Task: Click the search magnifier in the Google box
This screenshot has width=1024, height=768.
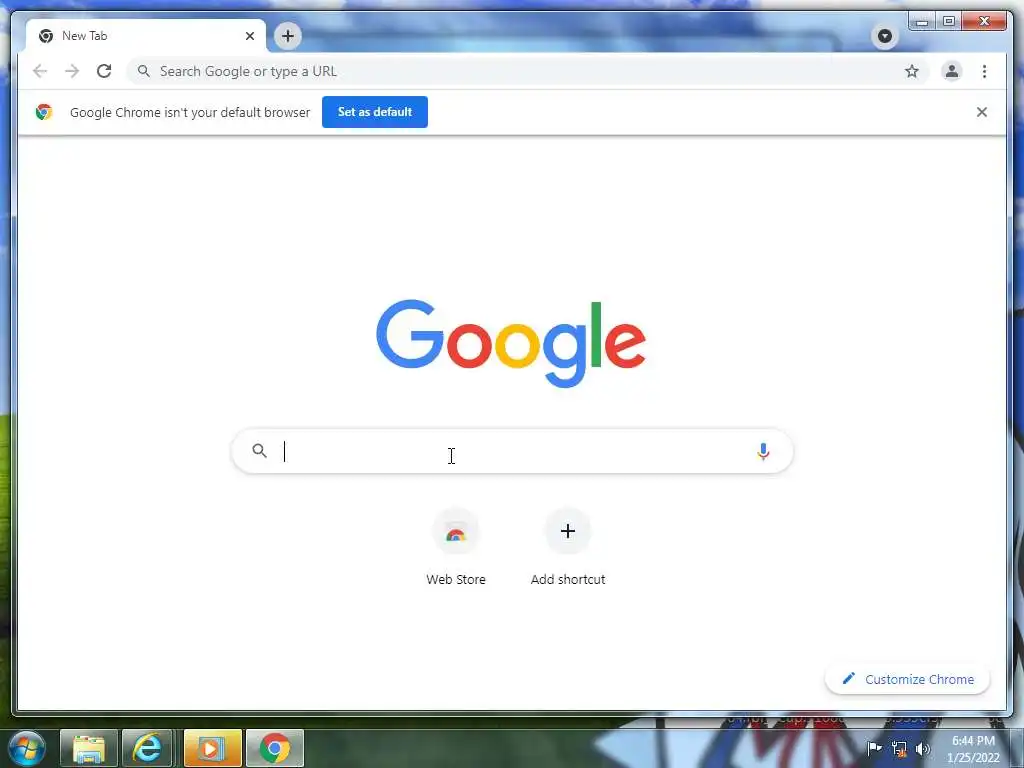Action: click(259, 451)
